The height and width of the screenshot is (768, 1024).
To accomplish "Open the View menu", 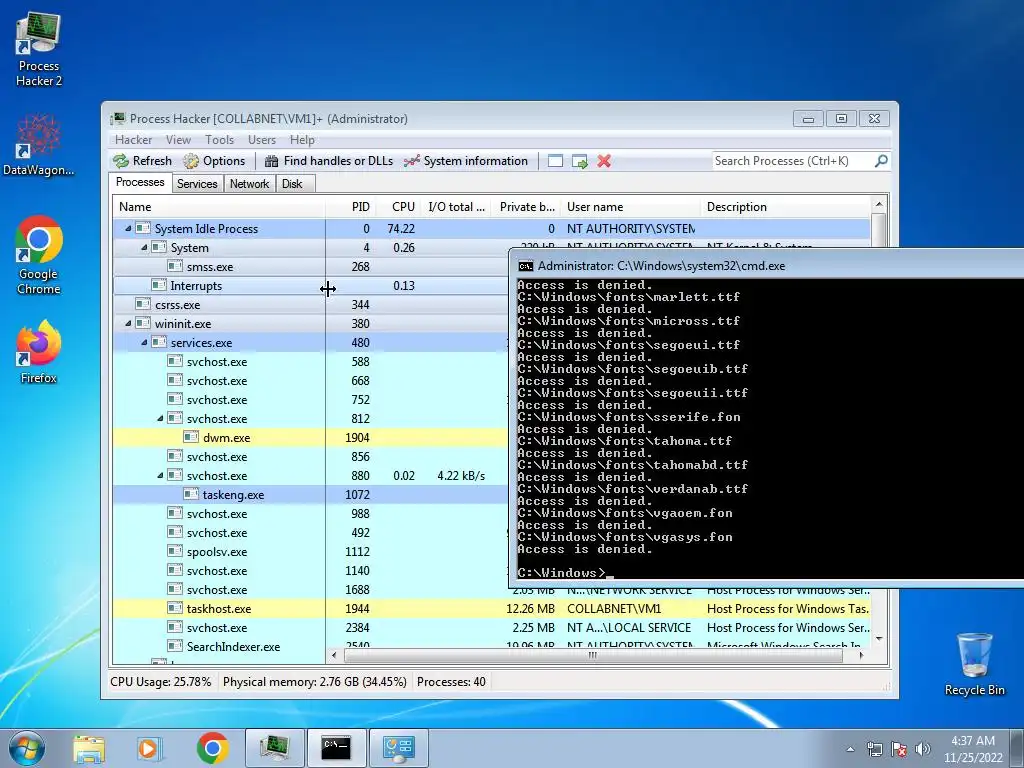I will click(x=178, y=140).
